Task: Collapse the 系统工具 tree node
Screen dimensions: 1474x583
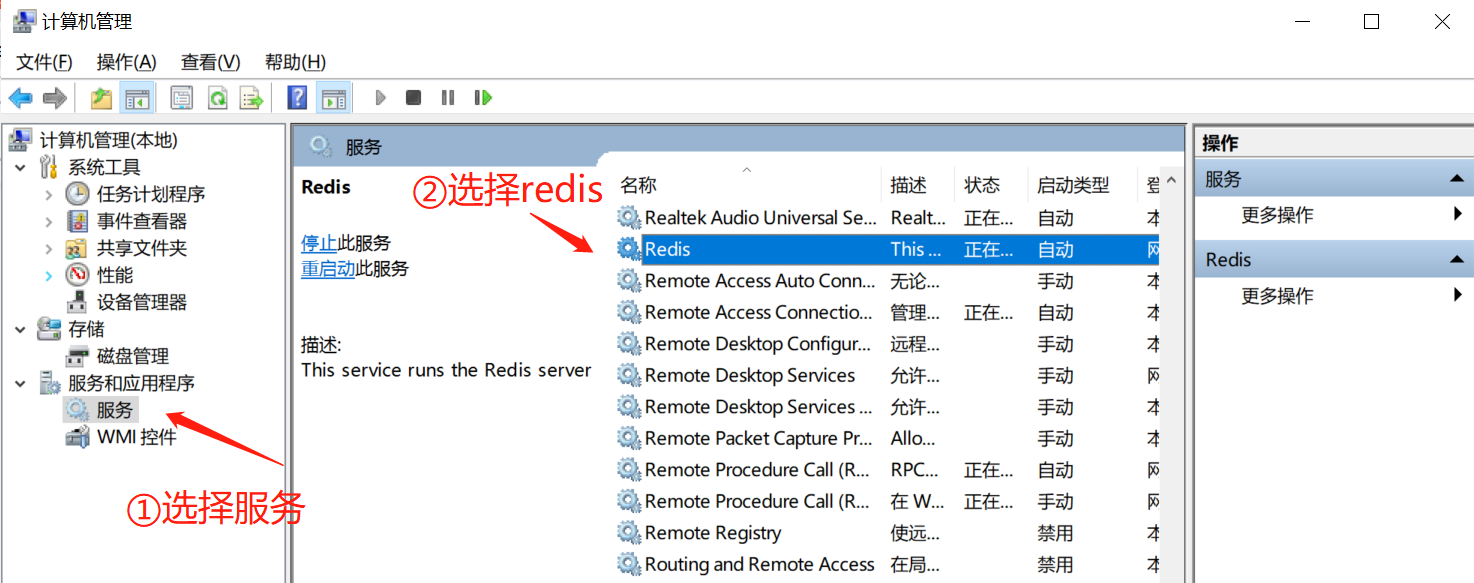Action: tap(22, 166)
